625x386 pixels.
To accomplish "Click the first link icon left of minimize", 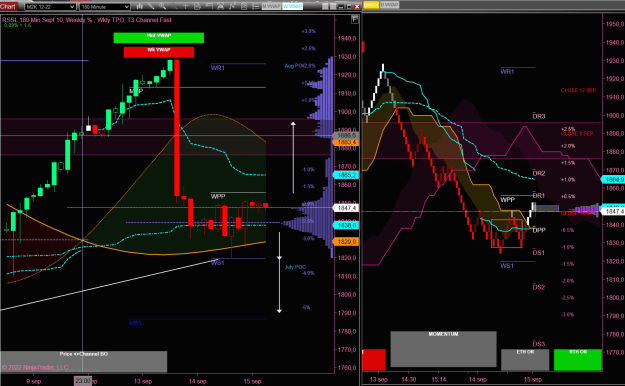I will point(325,6).
